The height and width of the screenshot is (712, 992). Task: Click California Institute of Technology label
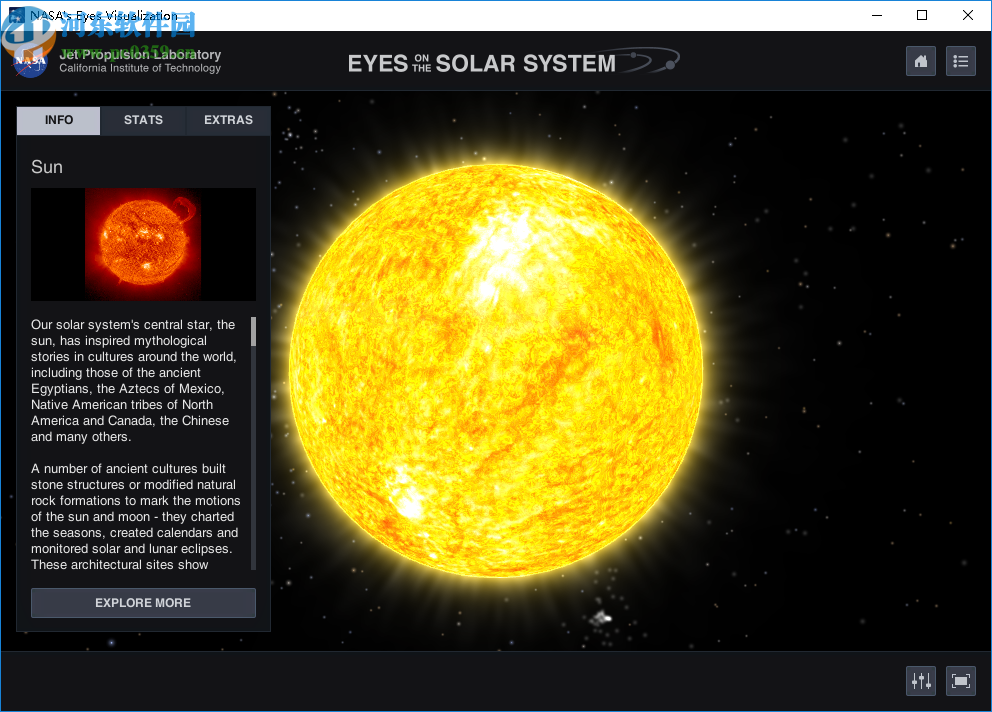pos(139,68)
